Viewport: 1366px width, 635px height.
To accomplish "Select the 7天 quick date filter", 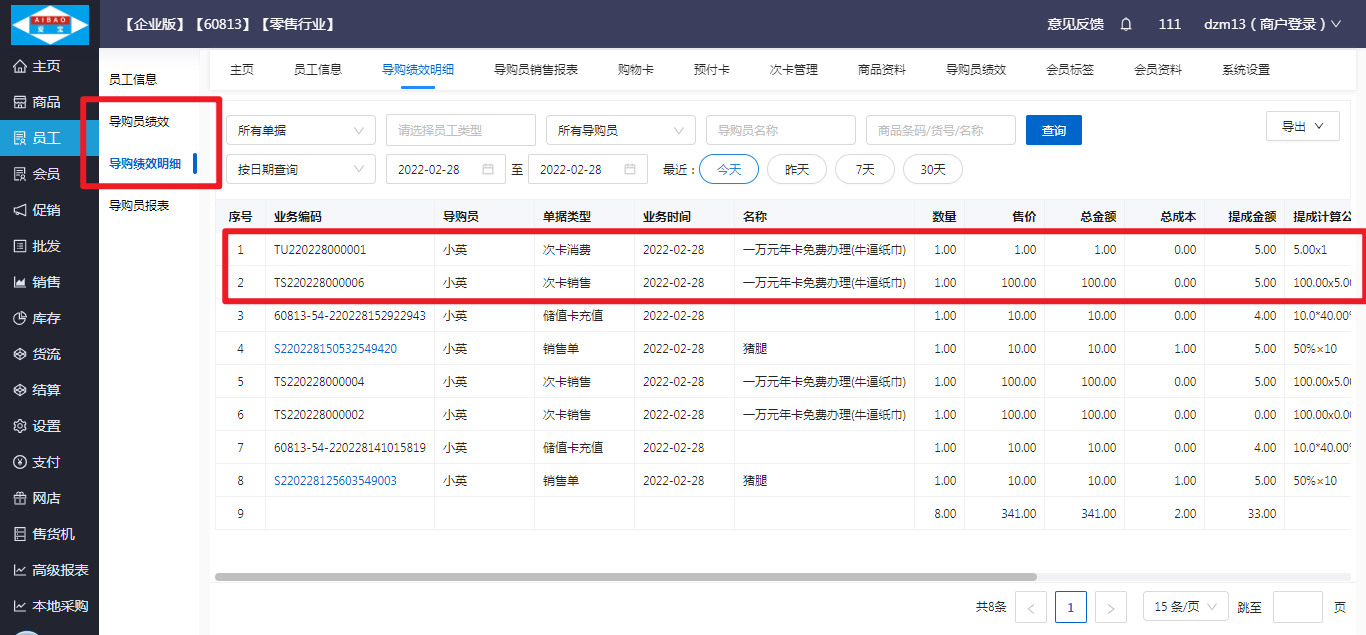I will click(865, 169).
